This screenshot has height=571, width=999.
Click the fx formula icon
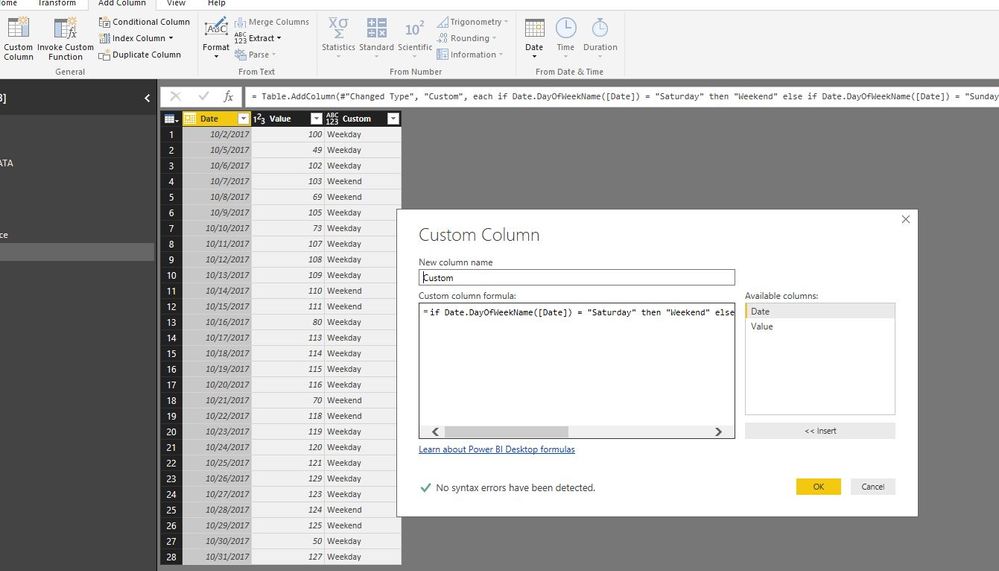point(228,96)
